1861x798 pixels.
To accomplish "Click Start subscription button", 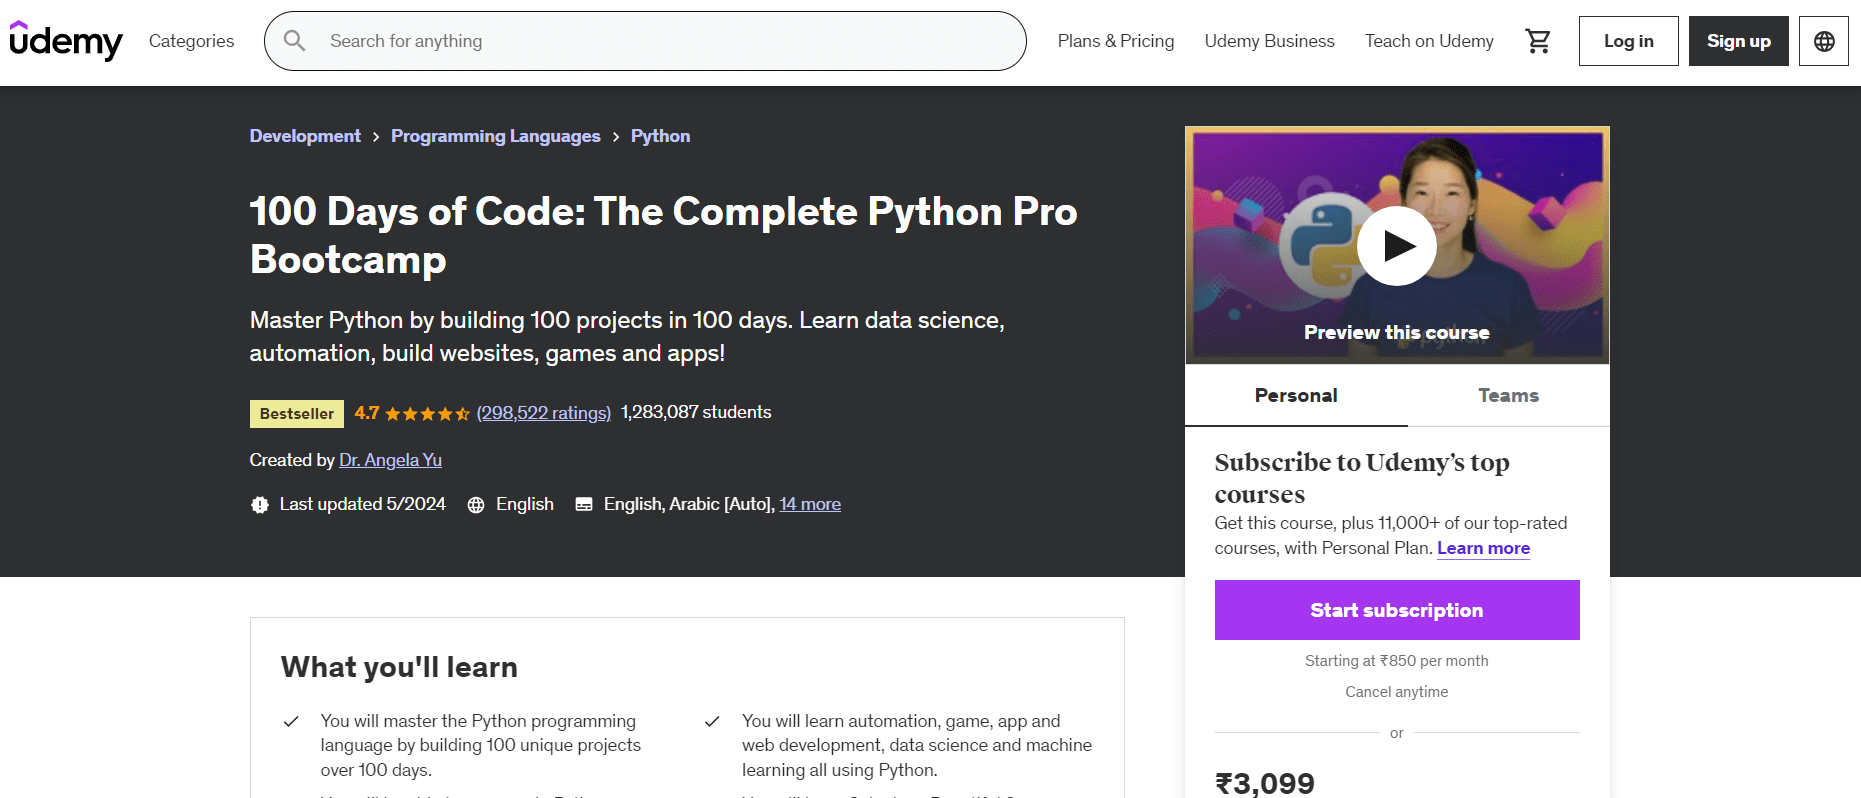I will (x=1397, y=610).
